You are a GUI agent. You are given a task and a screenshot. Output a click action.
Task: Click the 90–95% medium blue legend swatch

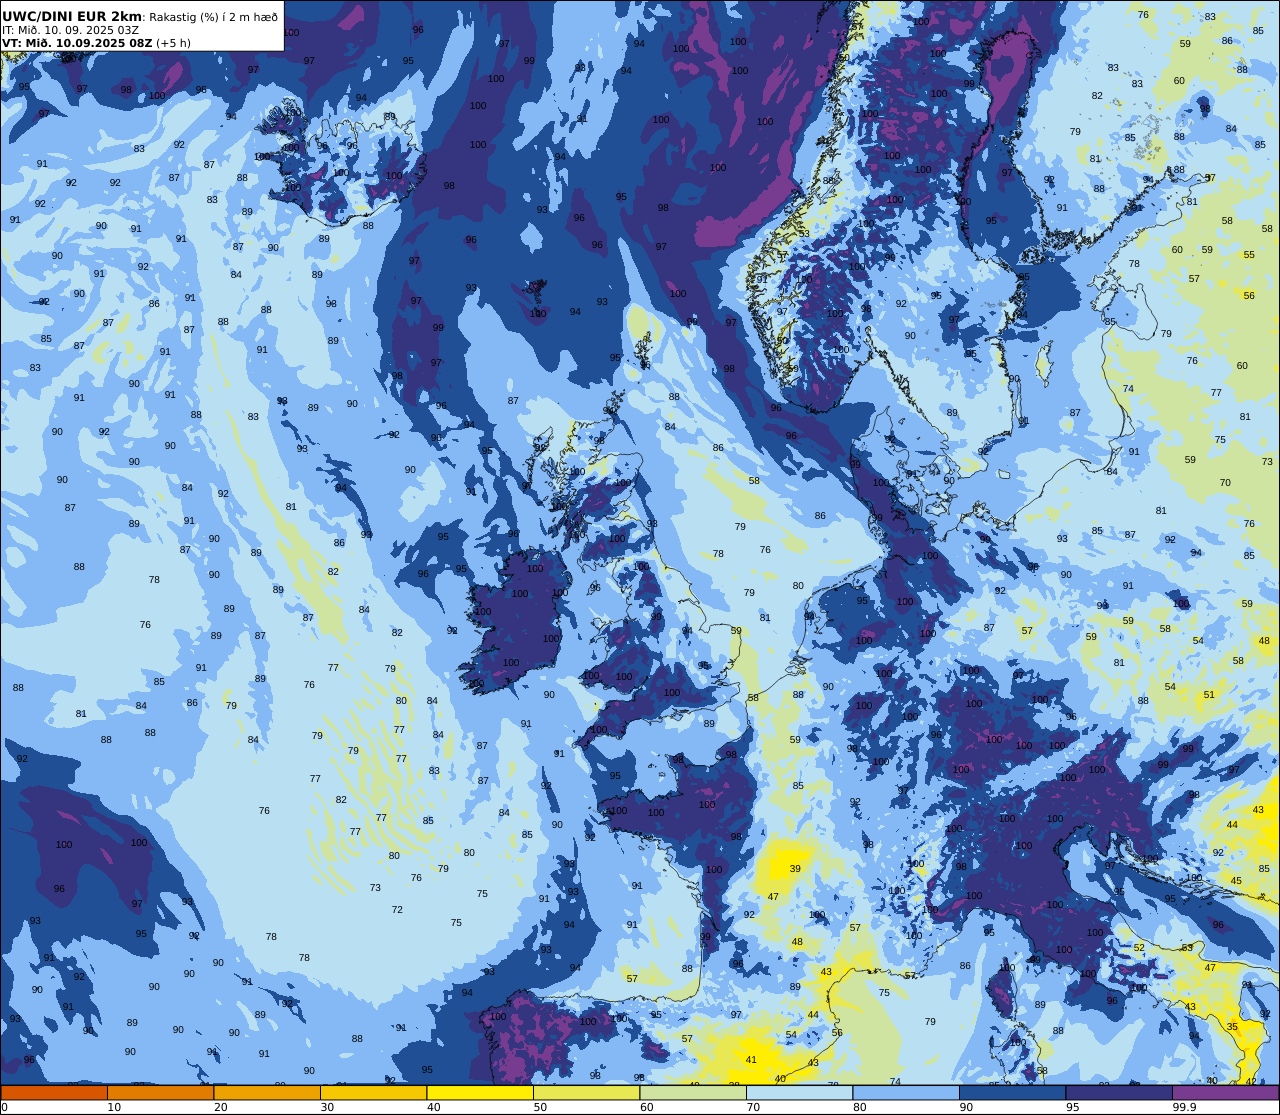(x=1012, y=1093)
